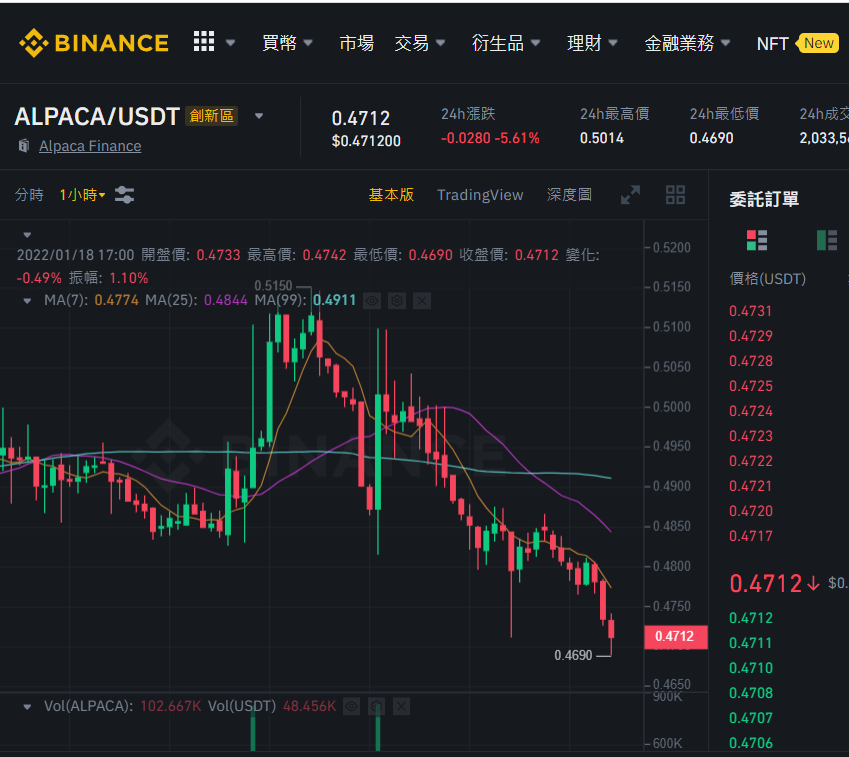Click ask price 0.4721
The height and width of the screenshot is (757, 849).
750,486
